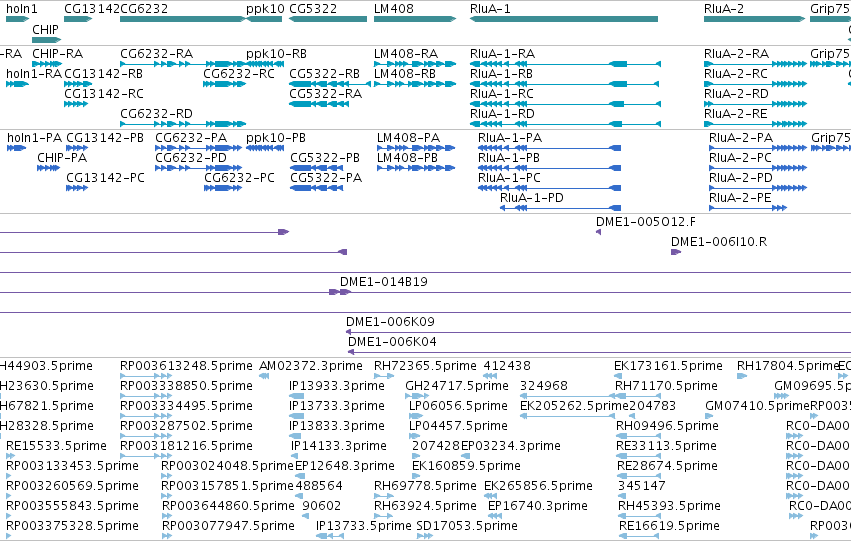Click EST RH72365.5prime
This screenshot has width=851, height=541.
coord(384,376)
